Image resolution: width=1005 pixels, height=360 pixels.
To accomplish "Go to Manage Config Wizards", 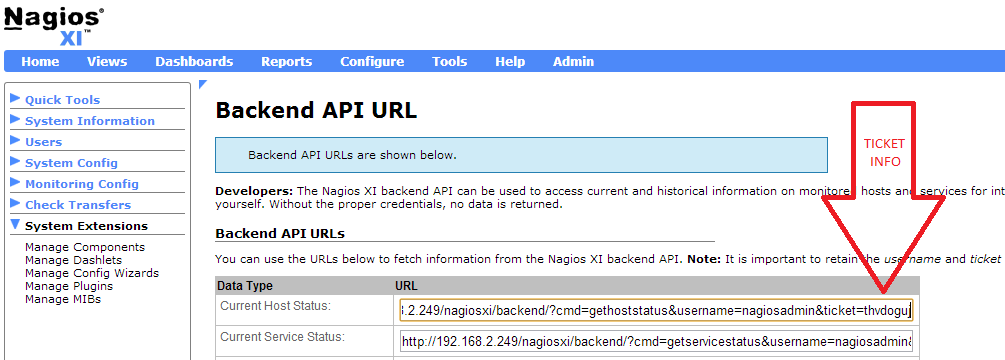I will 92,273.
